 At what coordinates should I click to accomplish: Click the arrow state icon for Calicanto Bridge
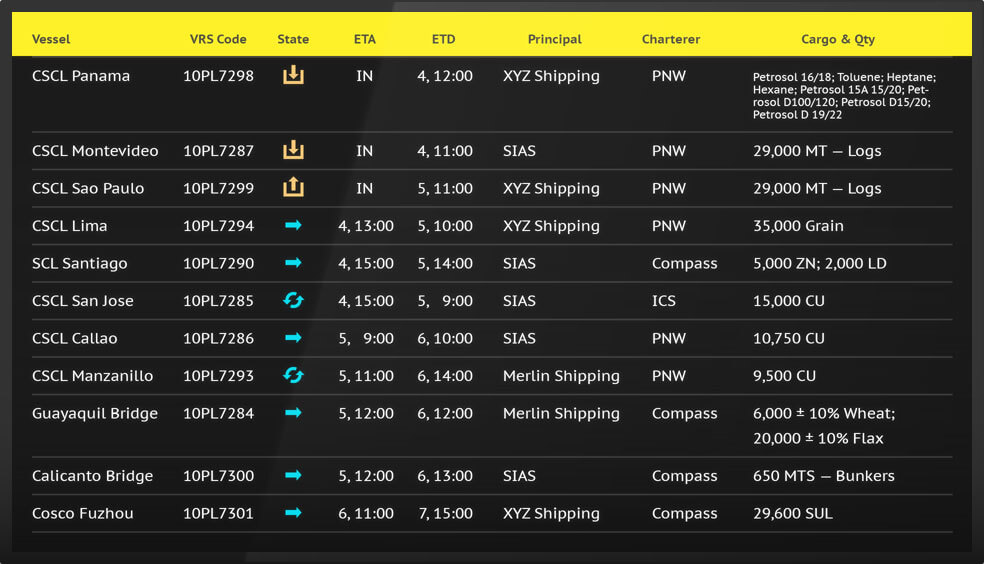[x=293, y=476]
